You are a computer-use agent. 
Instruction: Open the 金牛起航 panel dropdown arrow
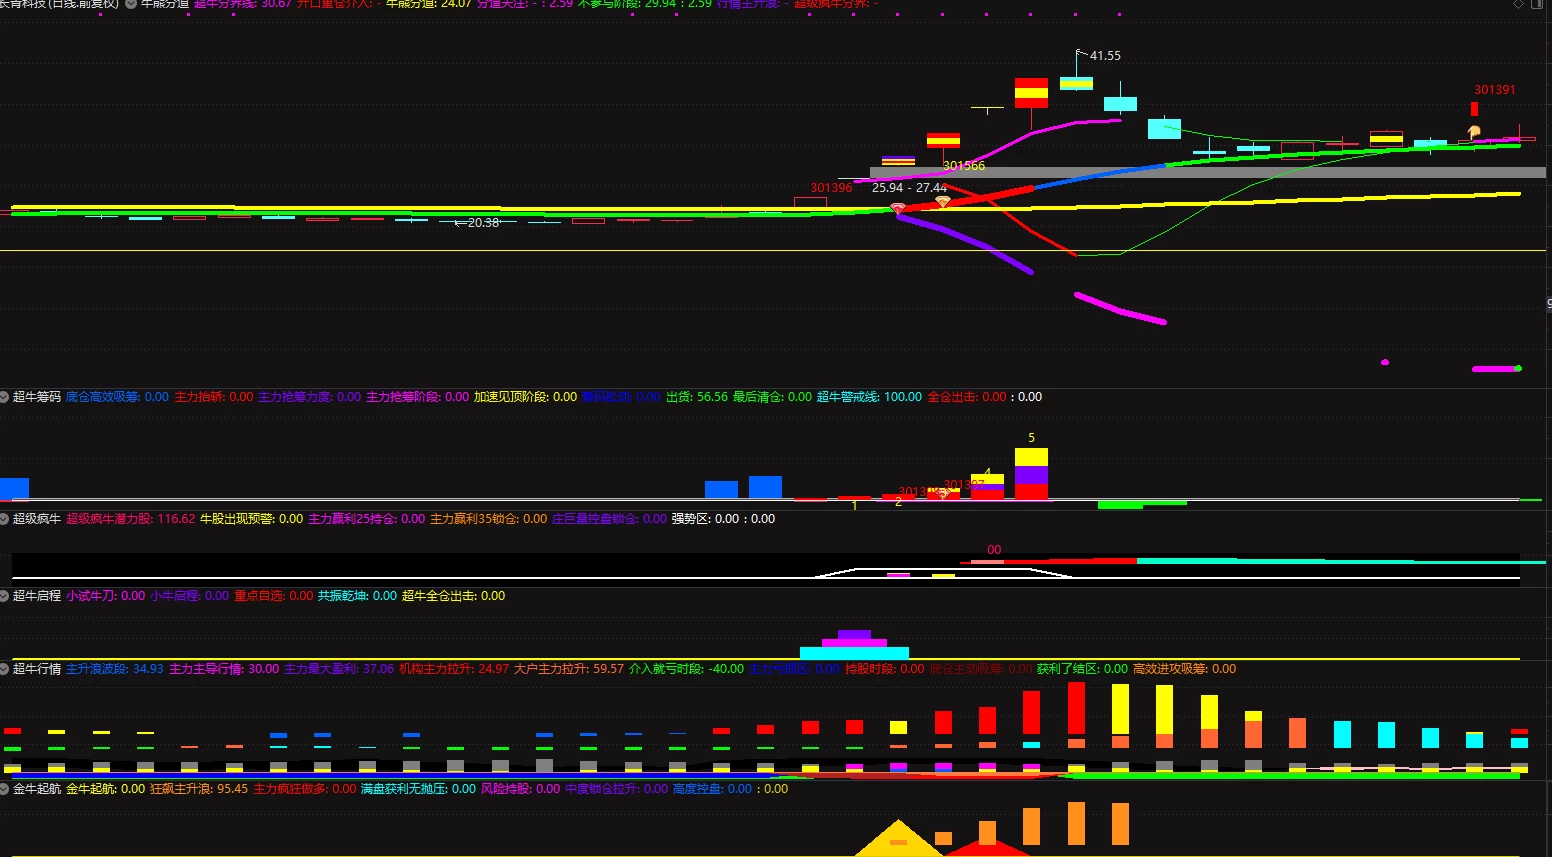(x=5, y=789)
